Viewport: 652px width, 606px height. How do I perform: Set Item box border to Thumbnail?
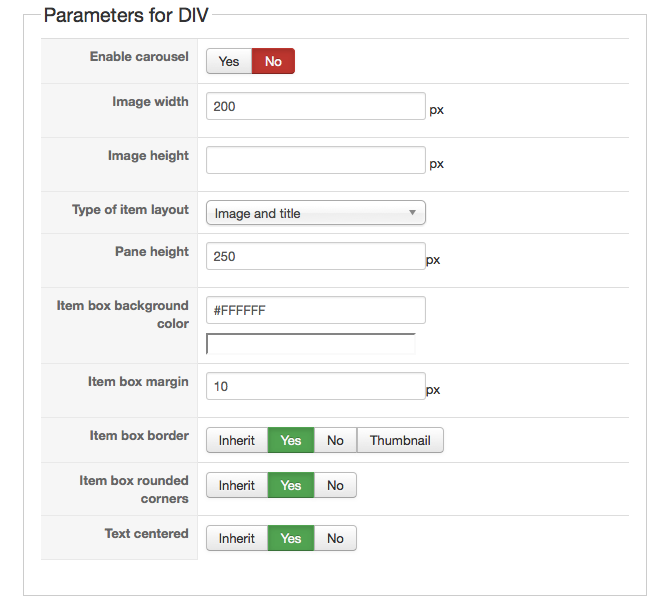coord(400,440)
